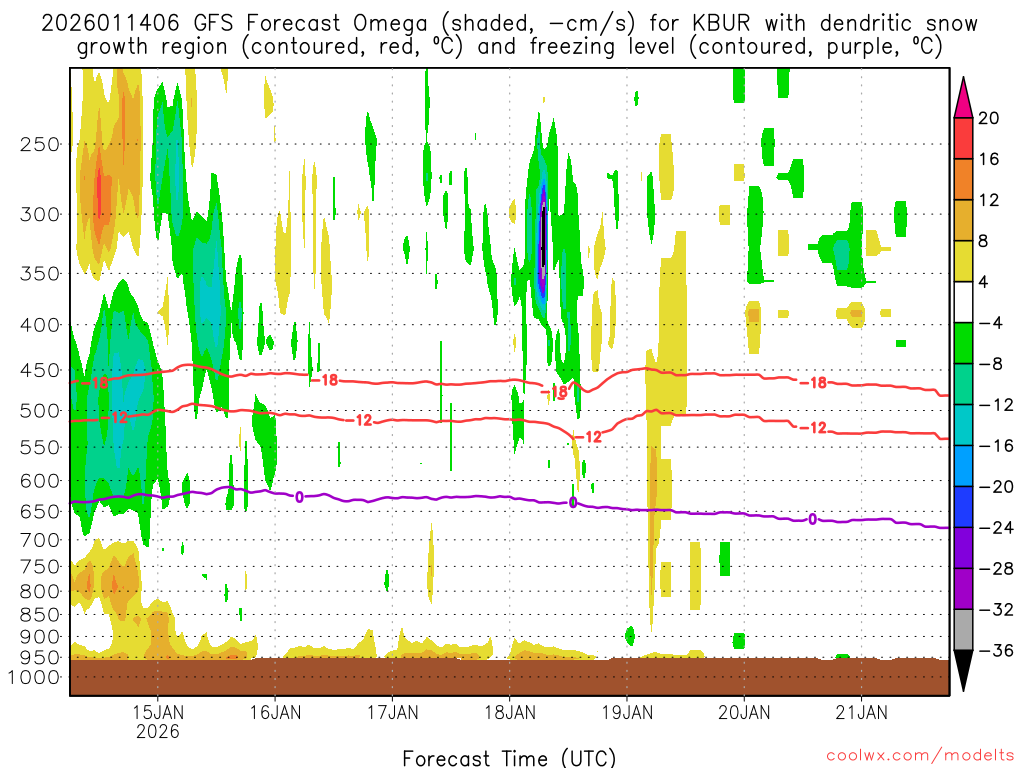Click the coolwx.com/modelts watermark link text
Screen dimensions: 1024x768
(x=920, y=756)
